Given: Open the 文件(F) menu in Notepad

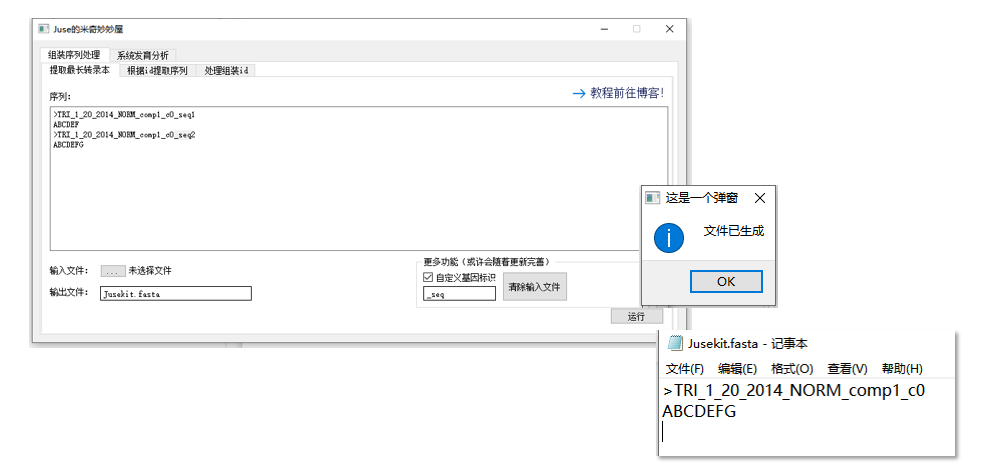Looking at the screenshot, I should (x=685, y=369).
